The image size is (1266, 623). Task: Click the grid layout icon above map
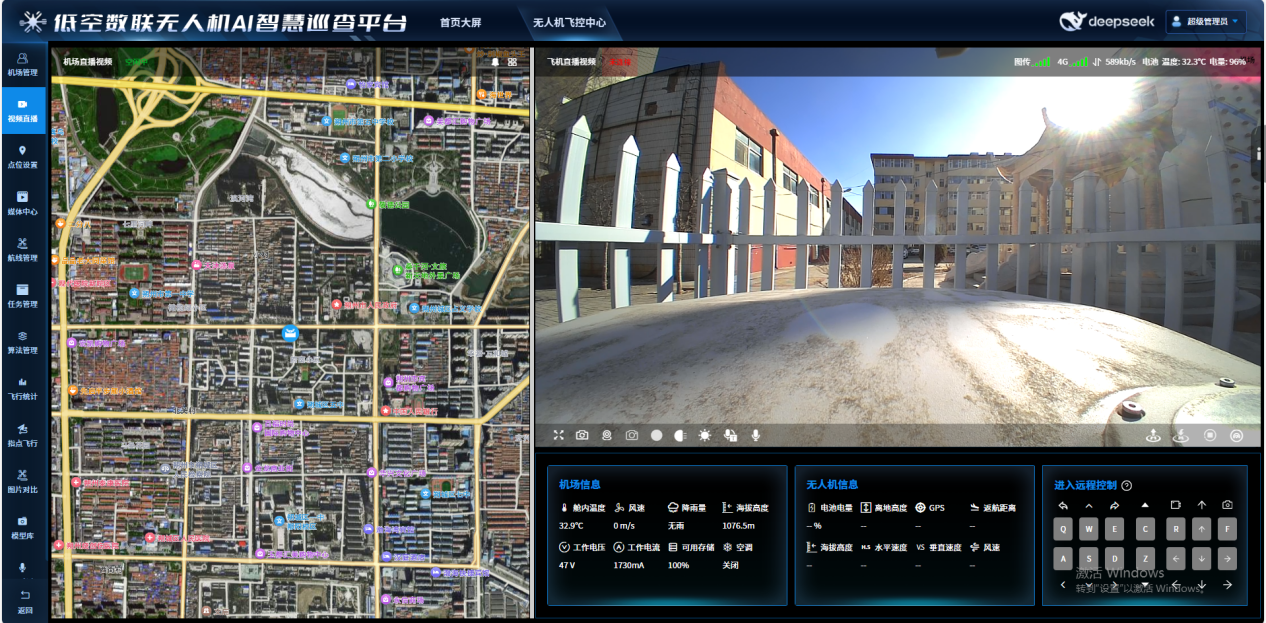click(512, 62)
